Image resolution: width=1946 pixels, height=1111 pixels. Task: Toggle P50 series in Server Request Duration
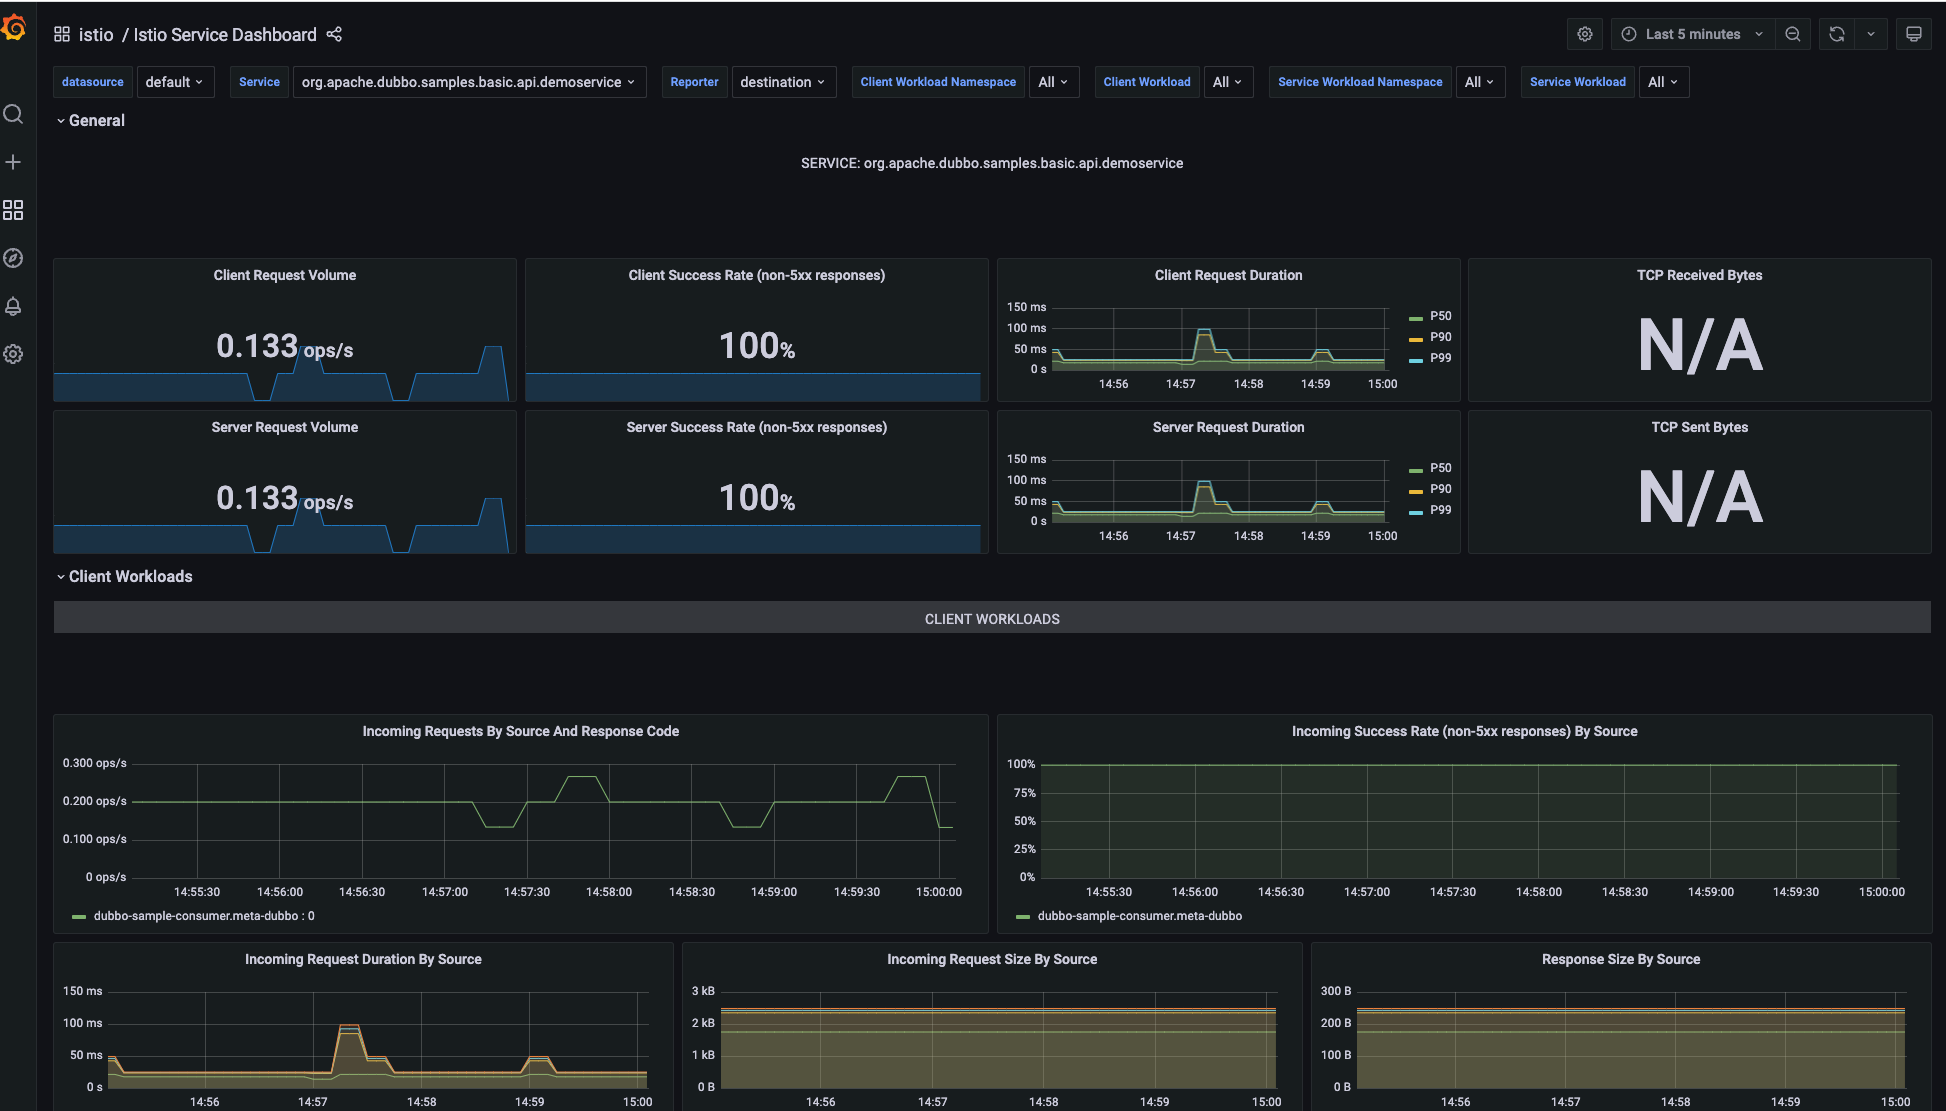pyautogui.click(x=1440, y=468)
